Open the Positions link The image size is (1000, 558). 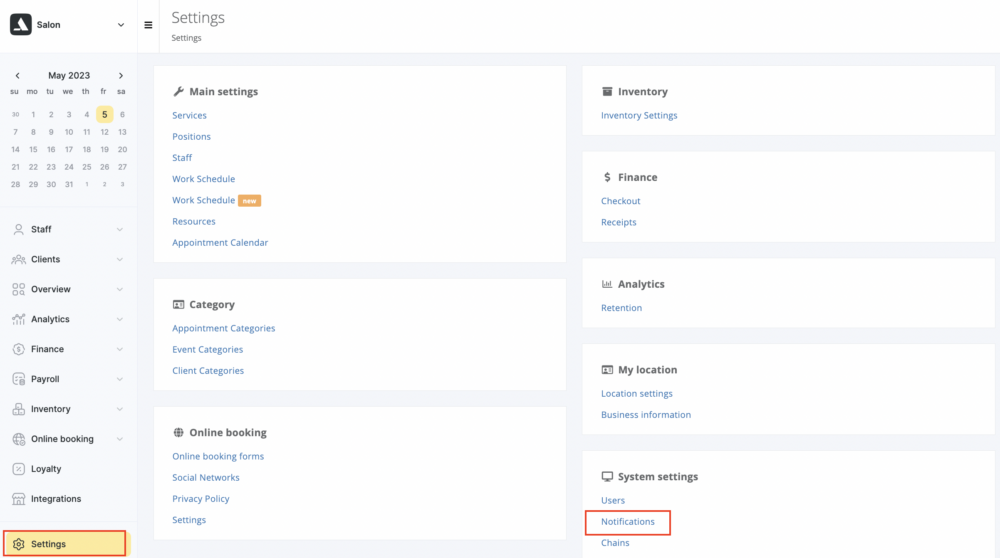point(191,136)
